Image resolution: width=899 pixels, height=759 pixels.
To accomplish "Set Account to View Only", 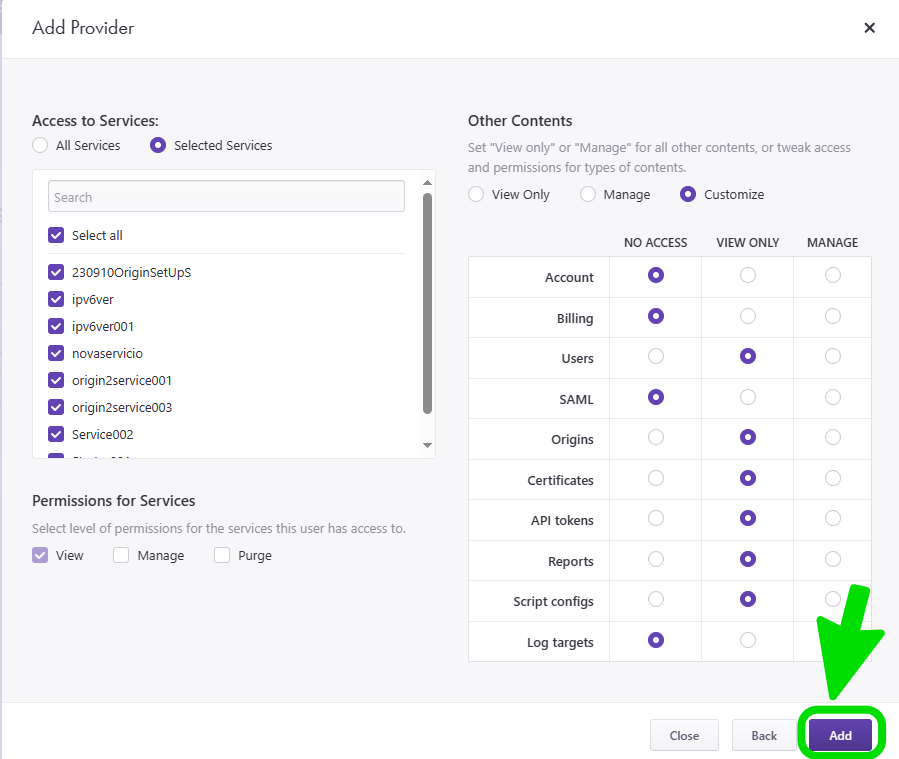I will tap(748, 275).
